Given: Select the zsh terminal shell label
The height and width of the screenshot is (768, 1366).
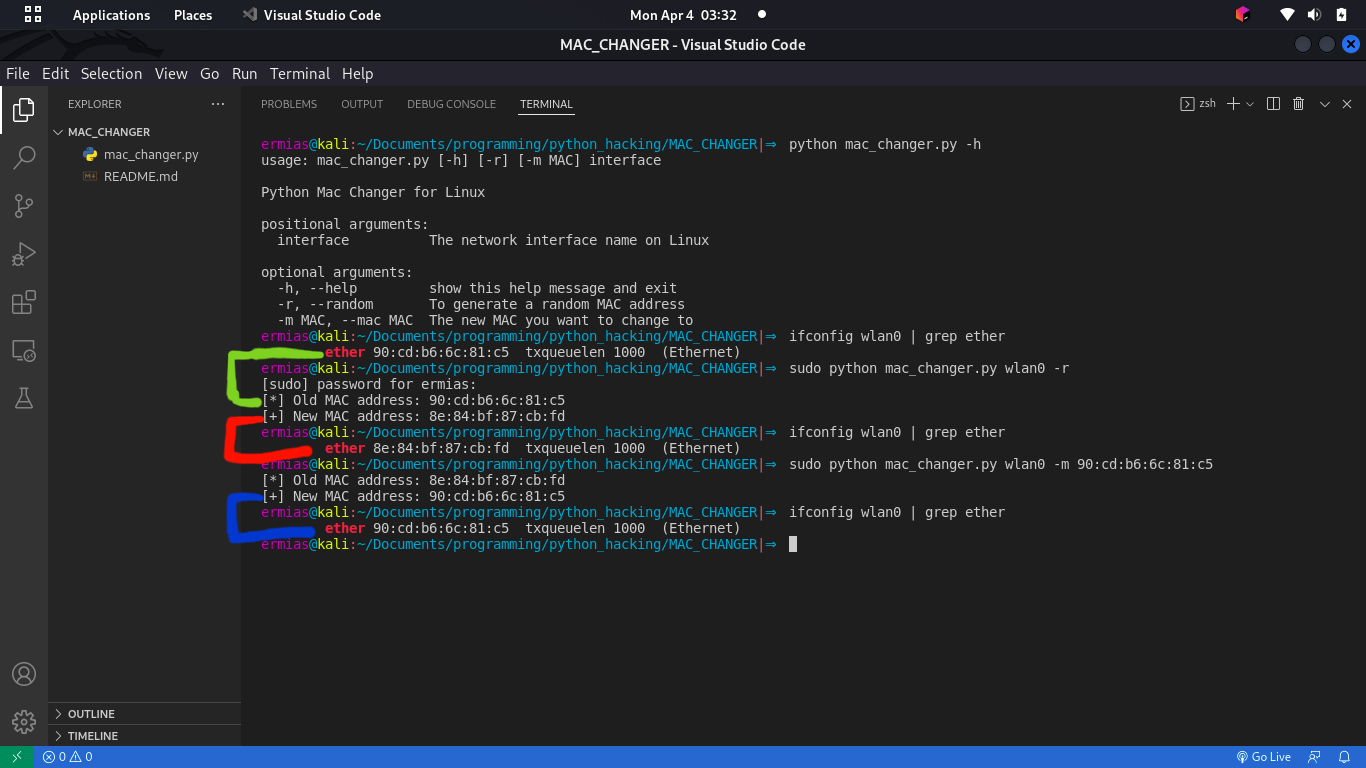Looking at the screenshot, I should tap(1198, 104).
